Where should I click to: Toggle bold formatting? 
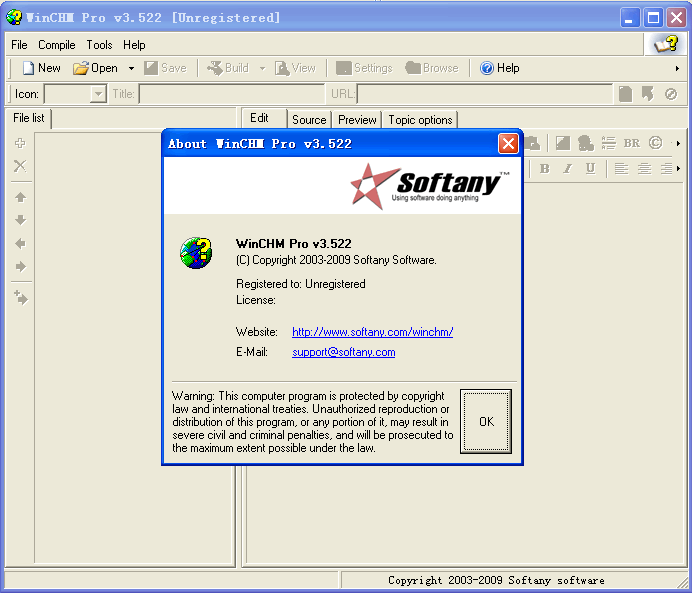coord(545,168)
